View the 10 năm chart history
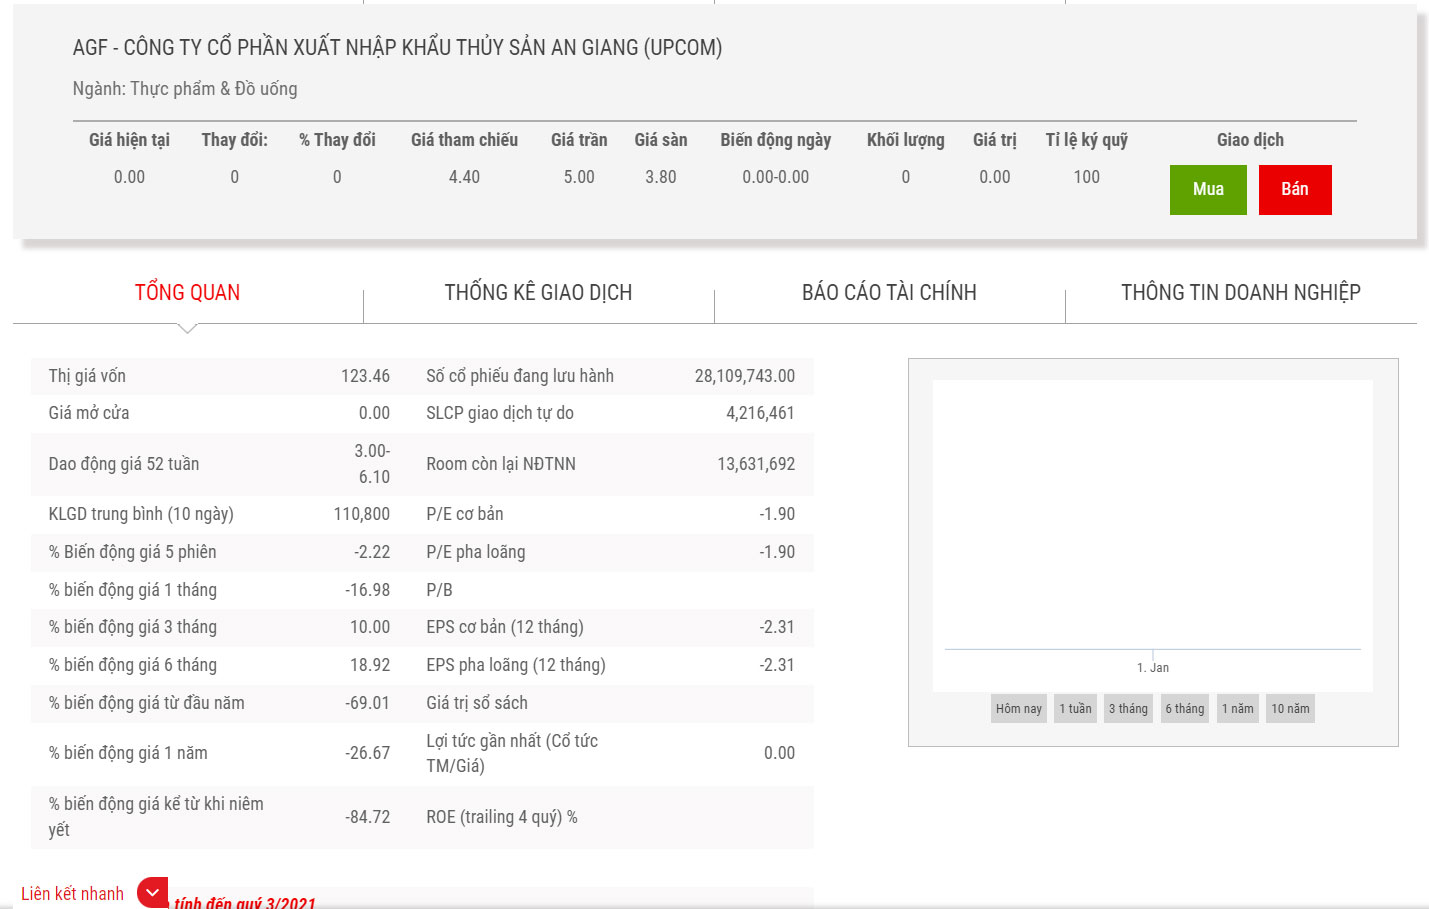Viewport: 1429px width, 909px height. coord(1290,709)
